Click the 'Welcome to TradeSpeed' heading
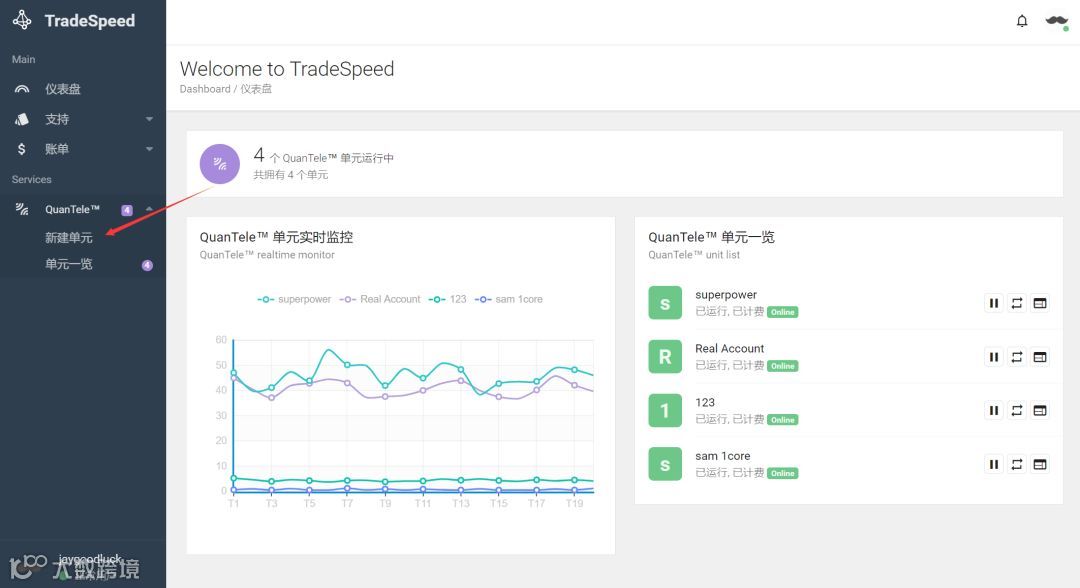The width and height of the screenshot is (1080, 588). coord(287,69)
